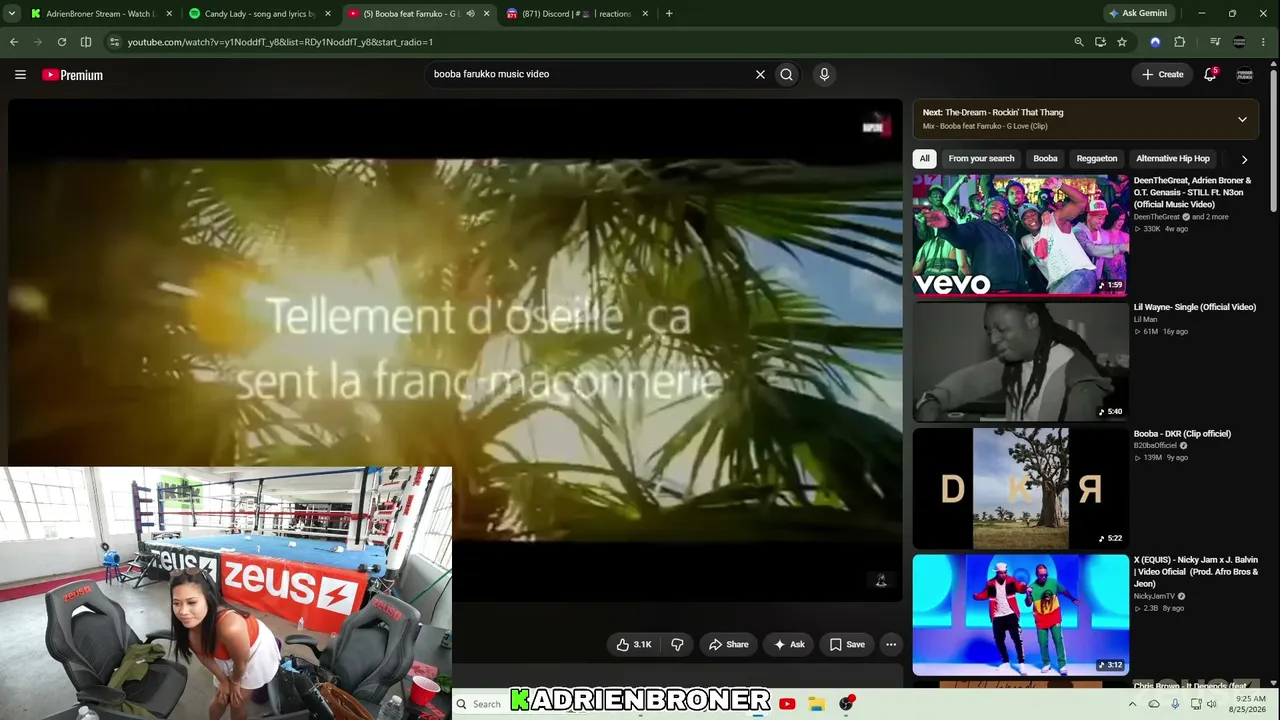Start voice search with the microphone

[824, 74]
